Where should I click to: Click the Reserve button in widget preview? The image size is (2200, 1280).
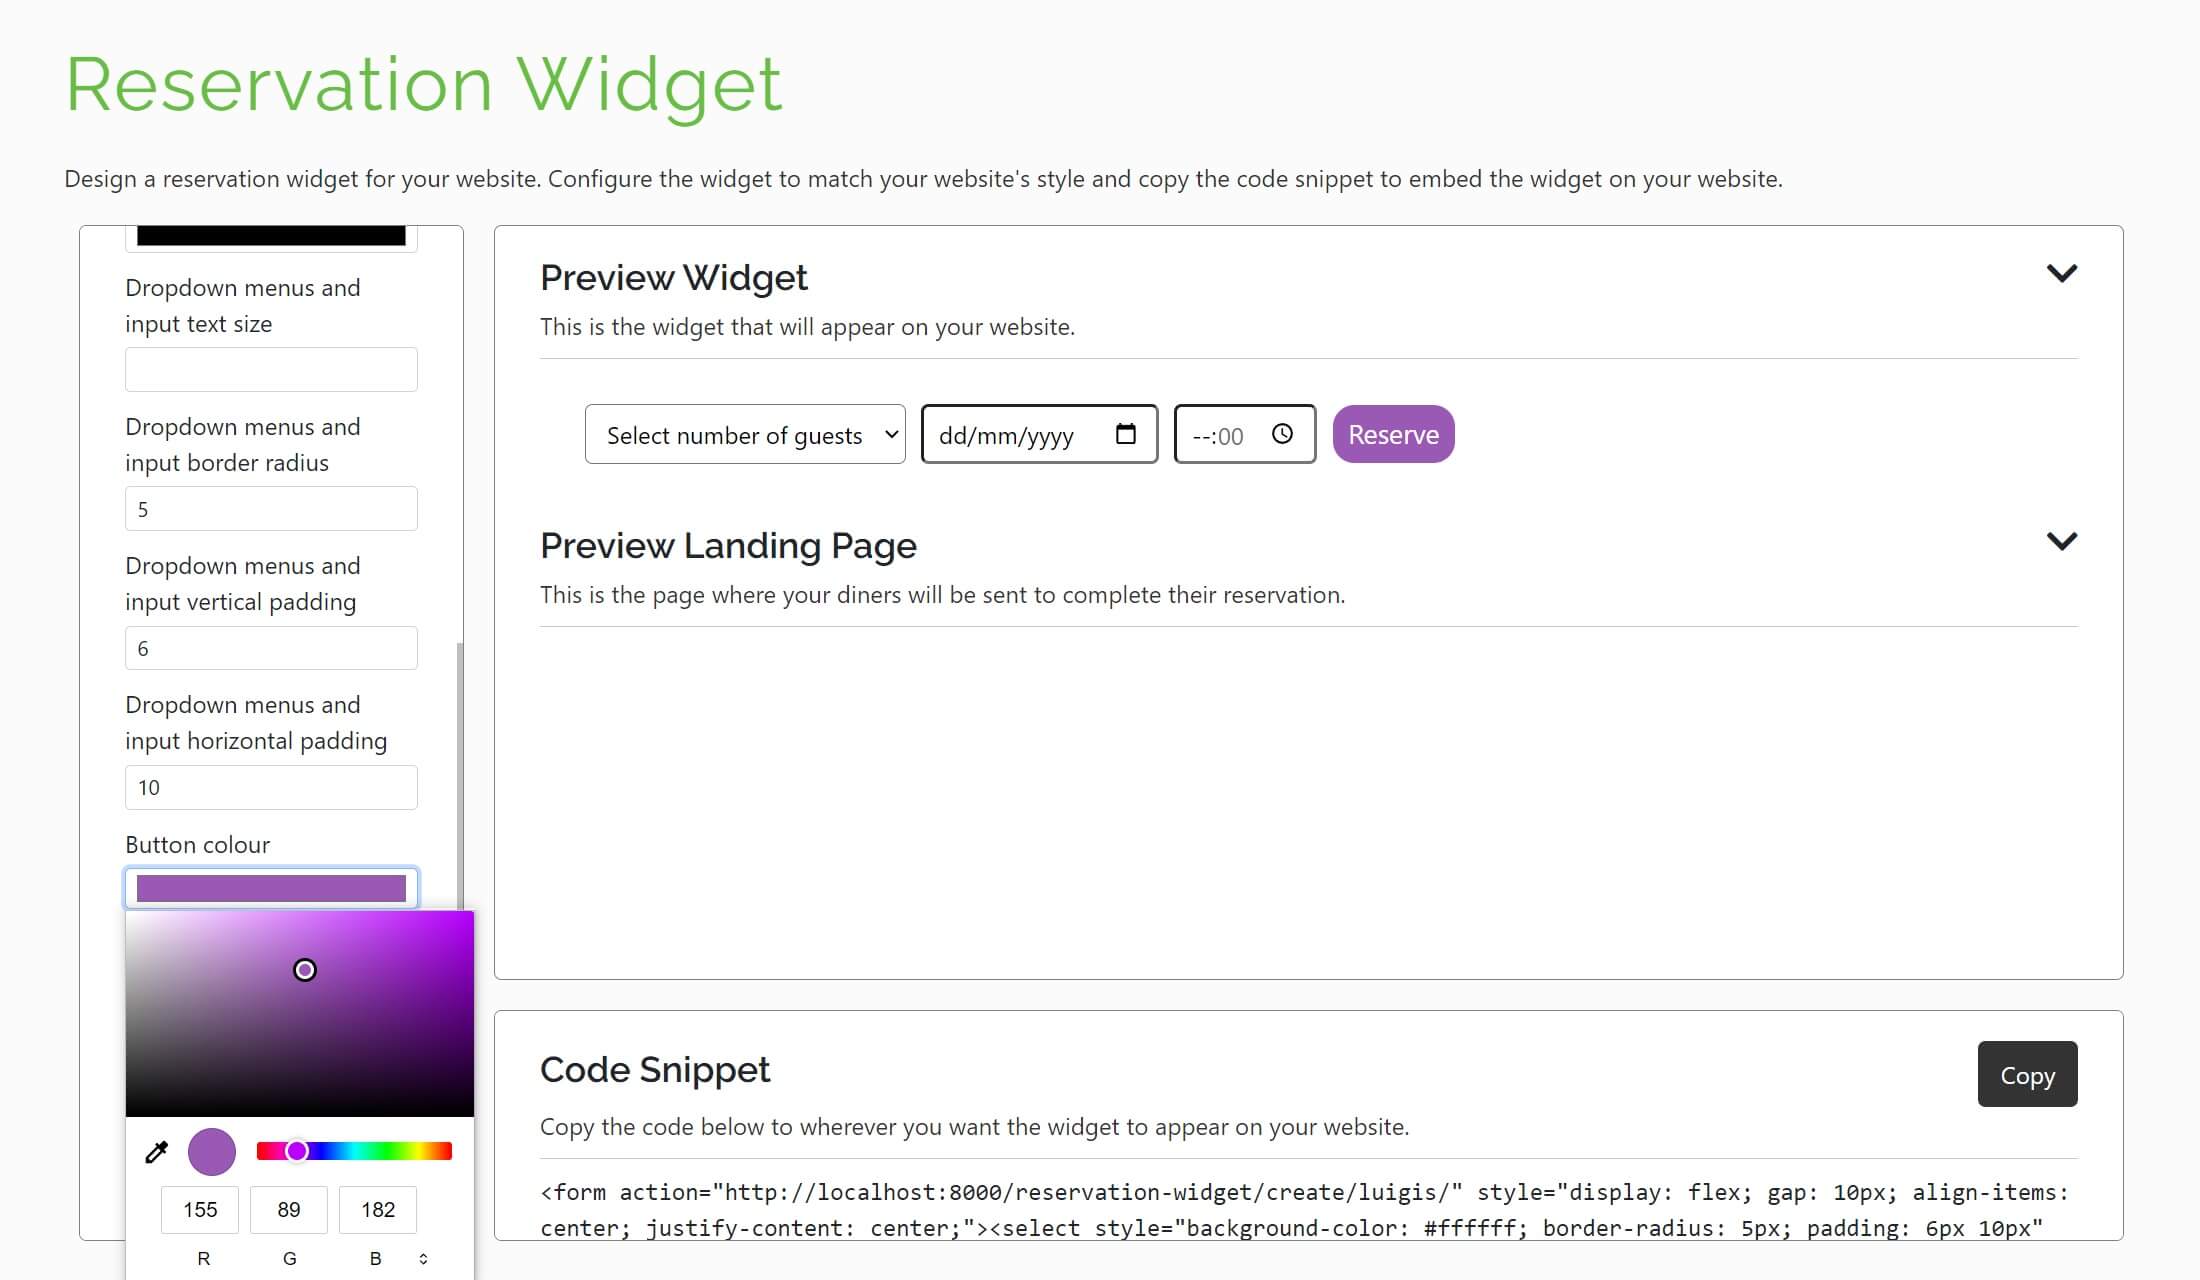click(x=1393, y=434)
